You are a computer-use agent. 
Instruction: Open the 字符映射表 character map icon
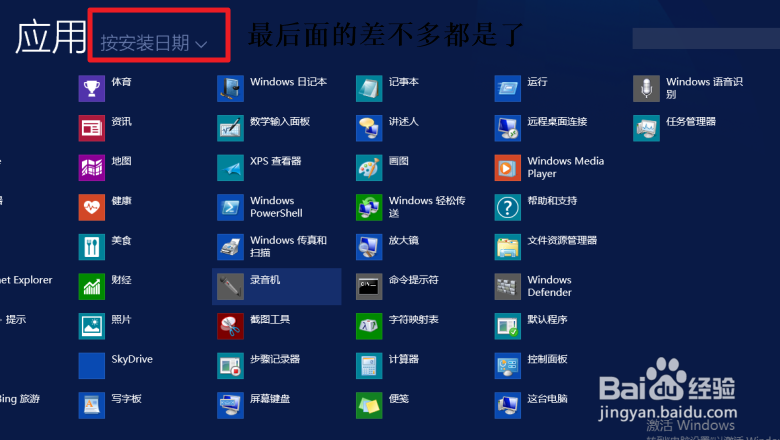click(369, 326)
